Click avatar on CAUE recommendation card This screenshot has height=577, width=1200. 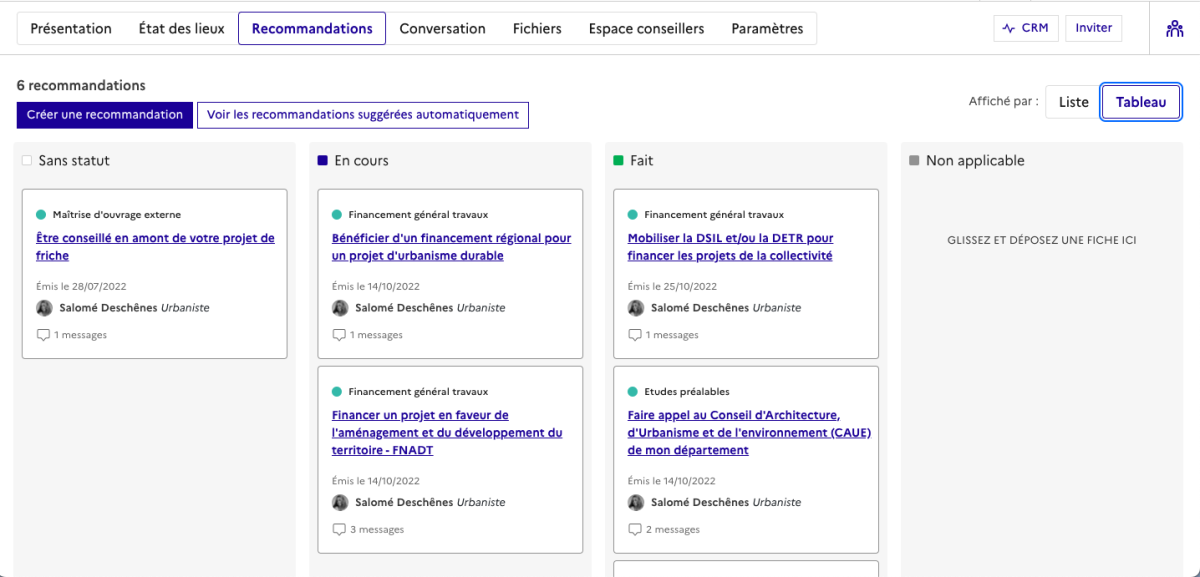[x=636, y=503]
